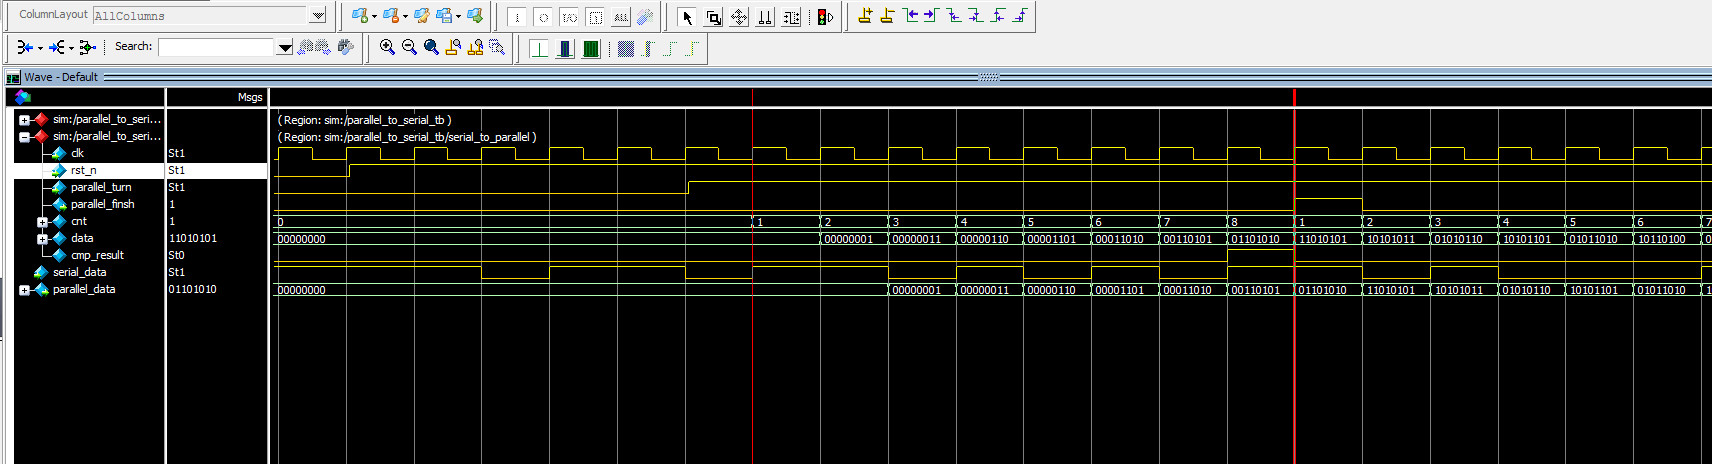Toggle the Pan mode tool
The height and width of the screenshot is (464, 1712).
(x=739, y=17)
